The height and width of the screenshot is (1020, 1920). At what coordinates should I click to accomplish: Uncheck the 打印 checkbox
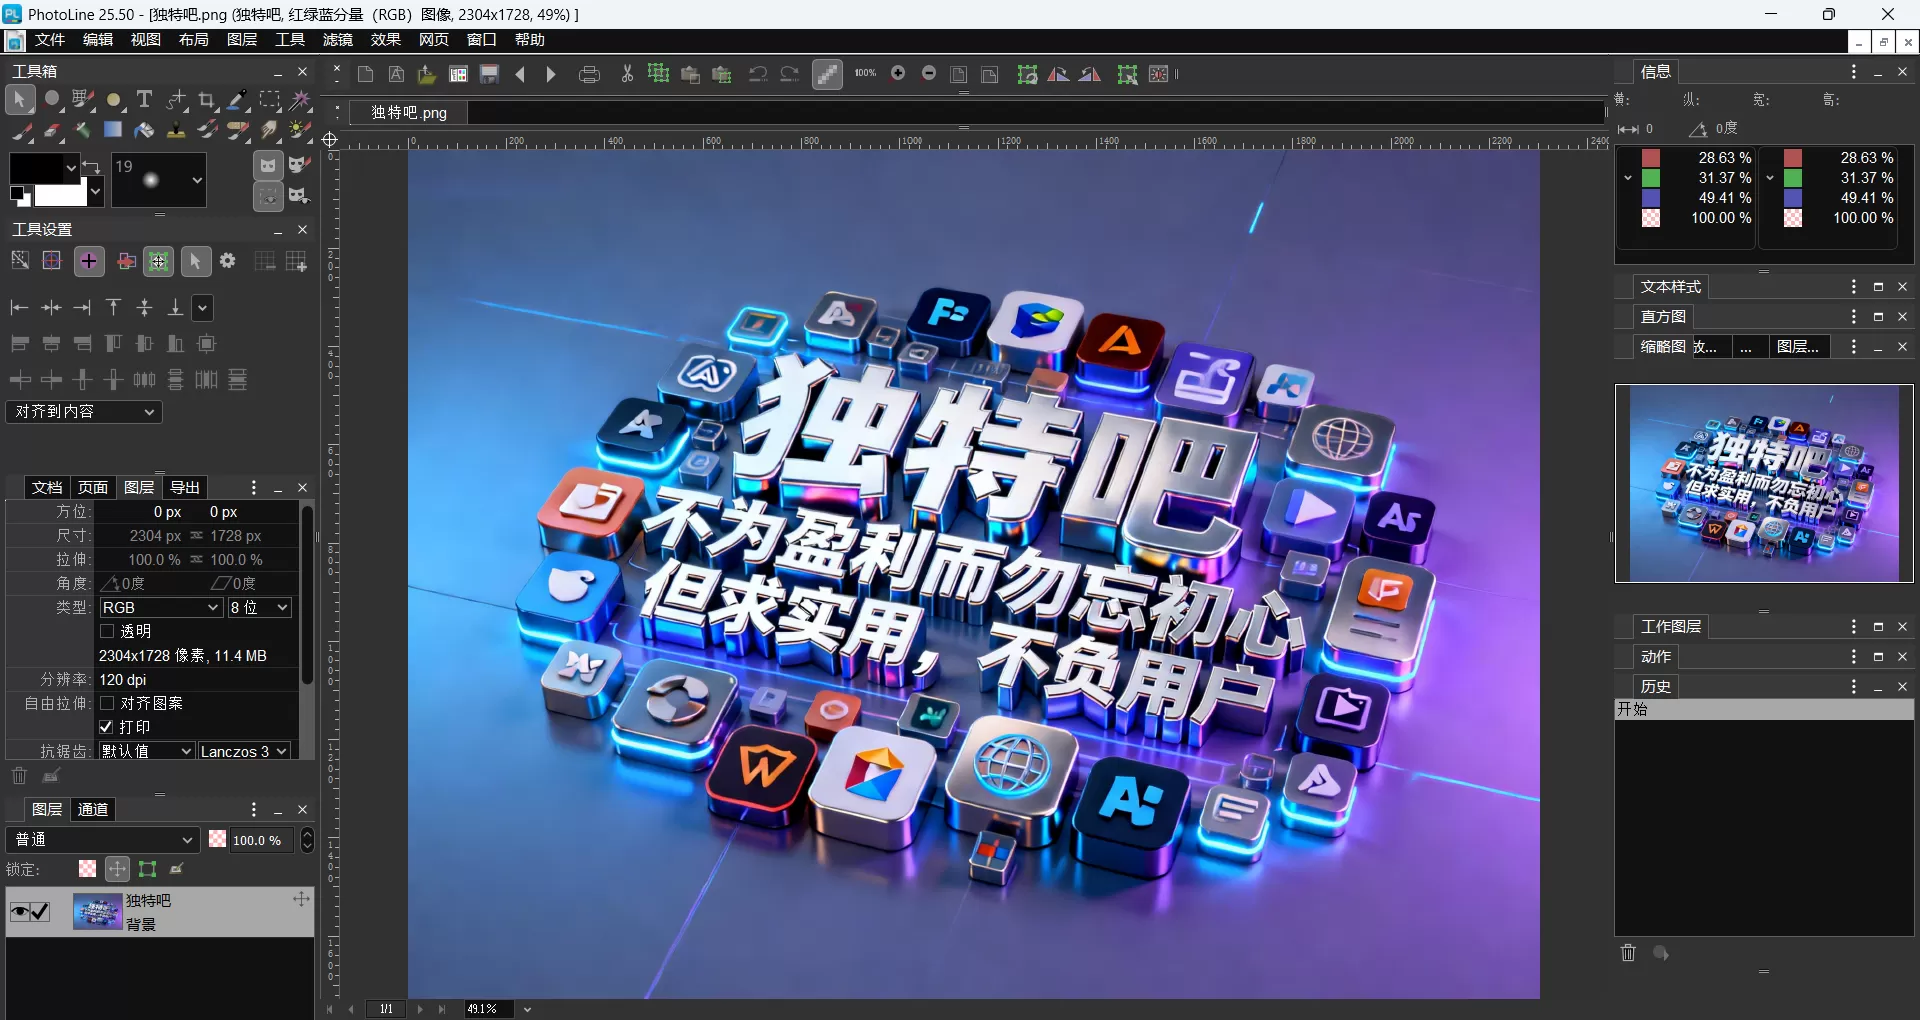(107, 727)
